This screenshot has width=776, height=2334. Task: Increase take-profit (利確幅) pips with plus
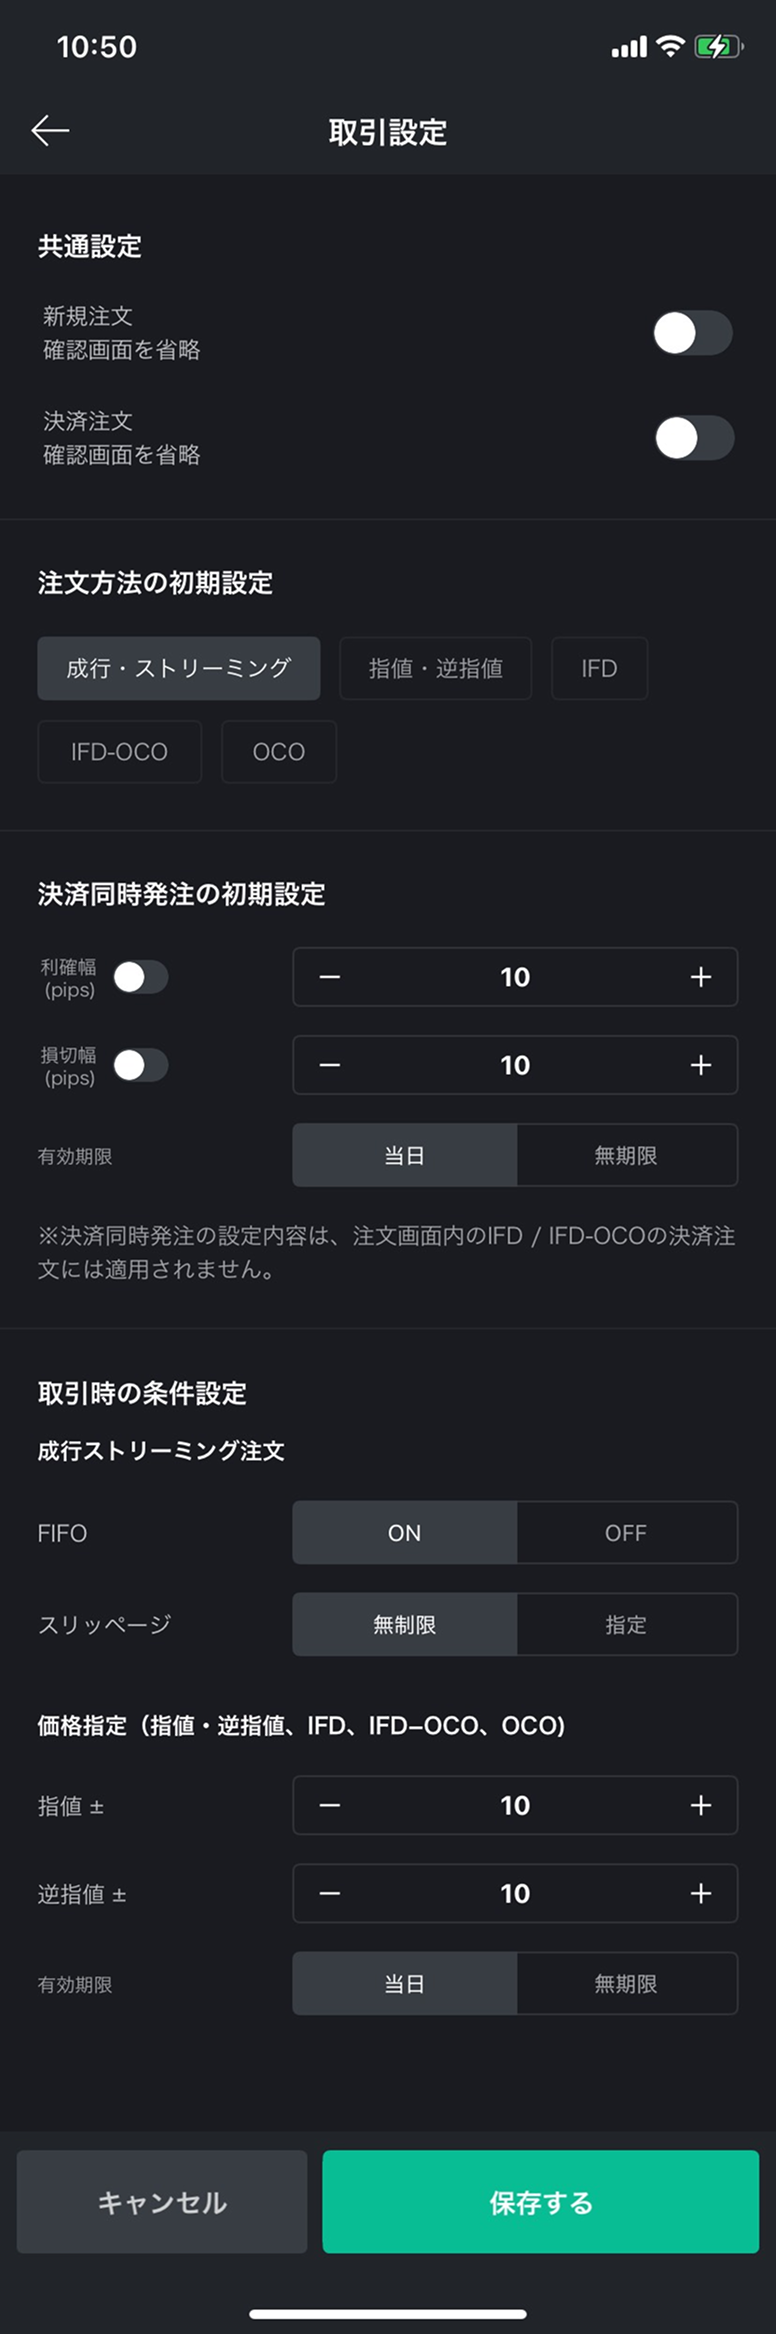(x=700, y=977)
